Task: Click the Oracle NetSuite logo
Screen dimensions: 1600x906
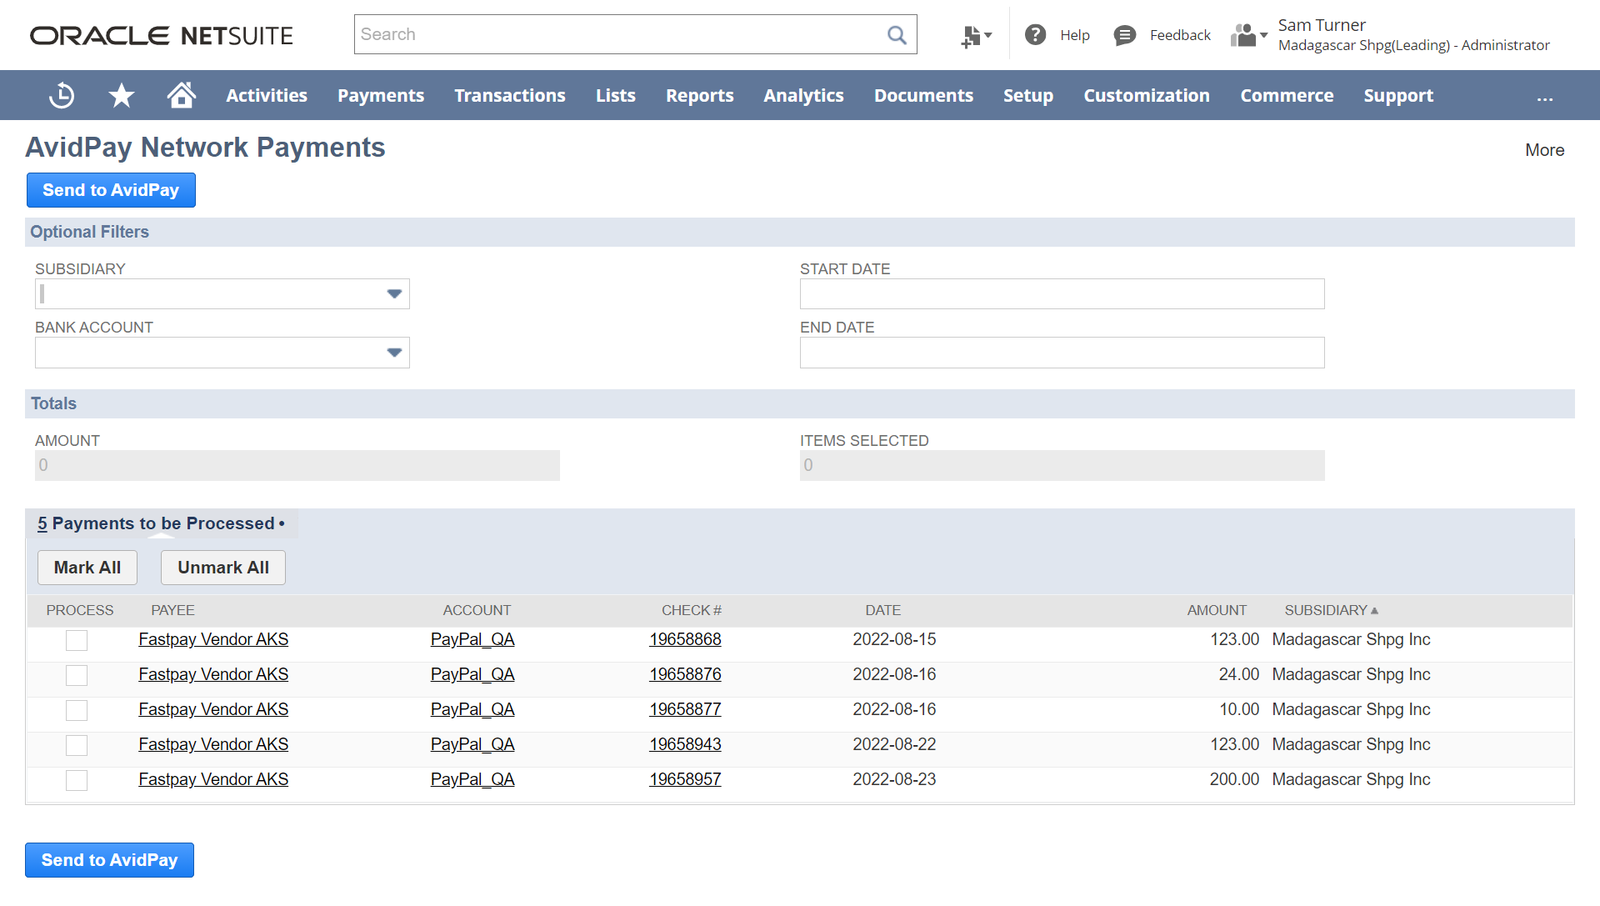Action: click(161, 36)
